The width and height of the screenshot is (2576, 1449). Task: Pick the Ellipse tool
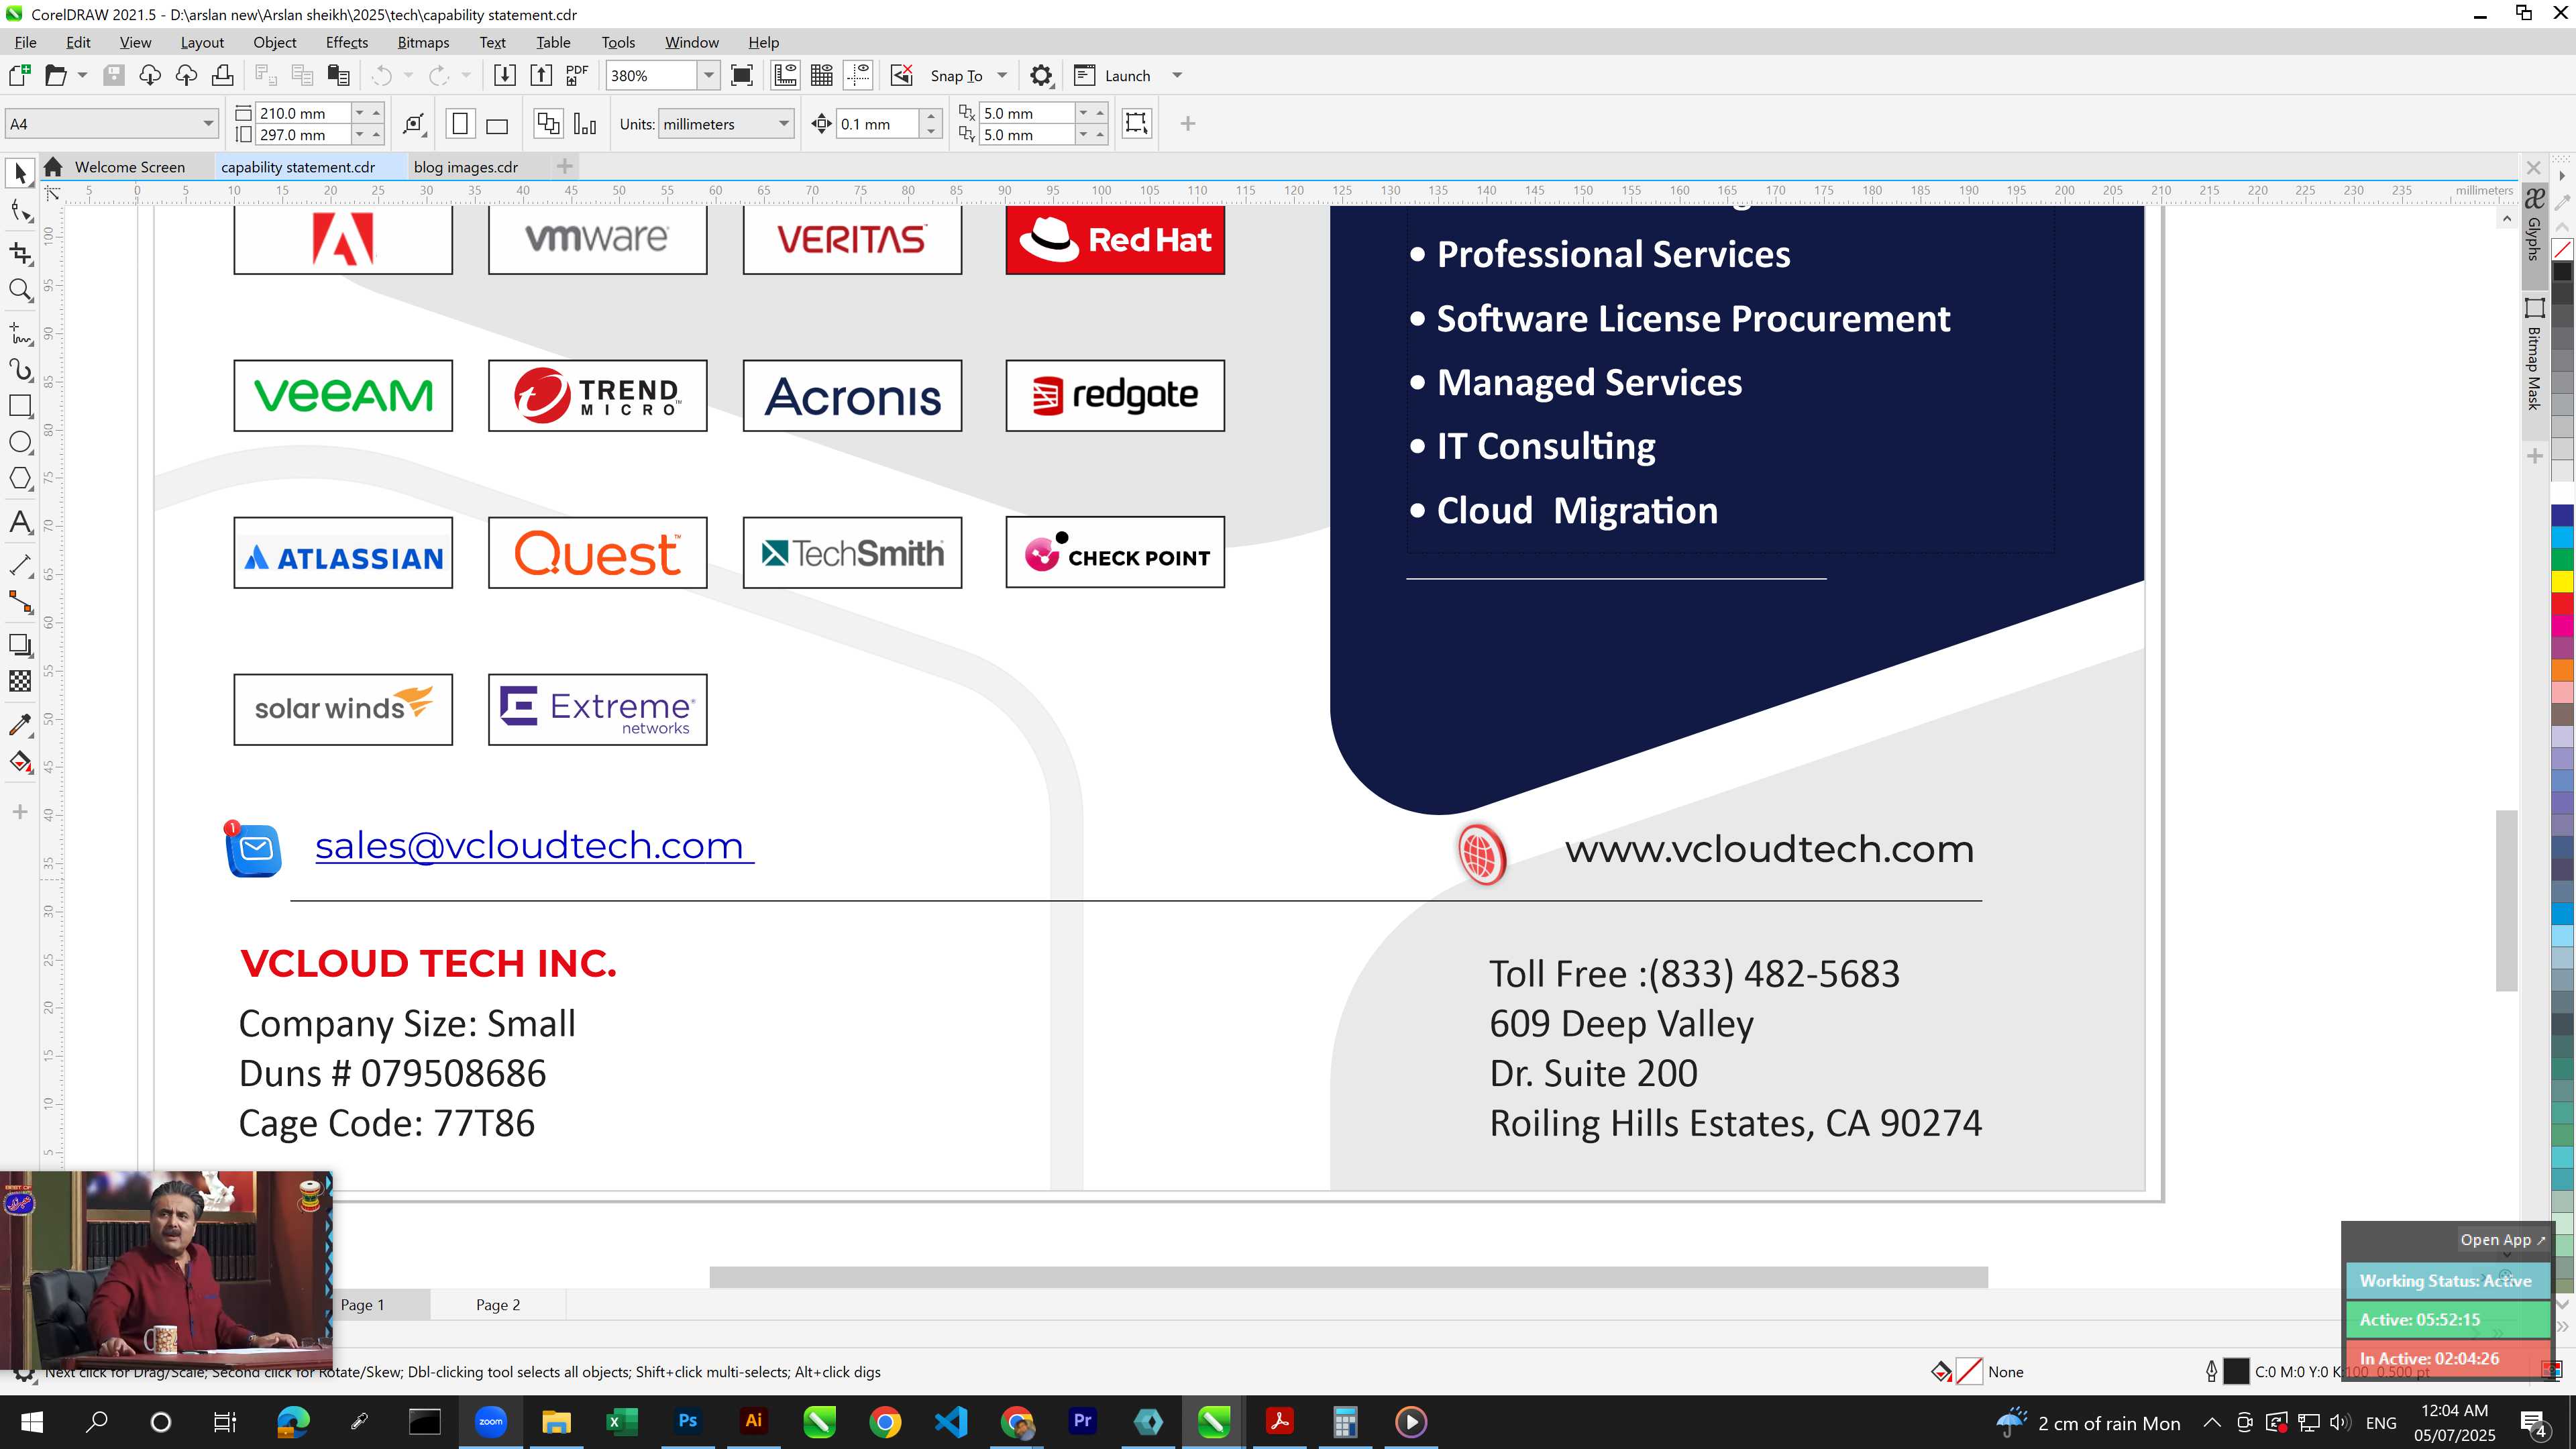point(20,442)
